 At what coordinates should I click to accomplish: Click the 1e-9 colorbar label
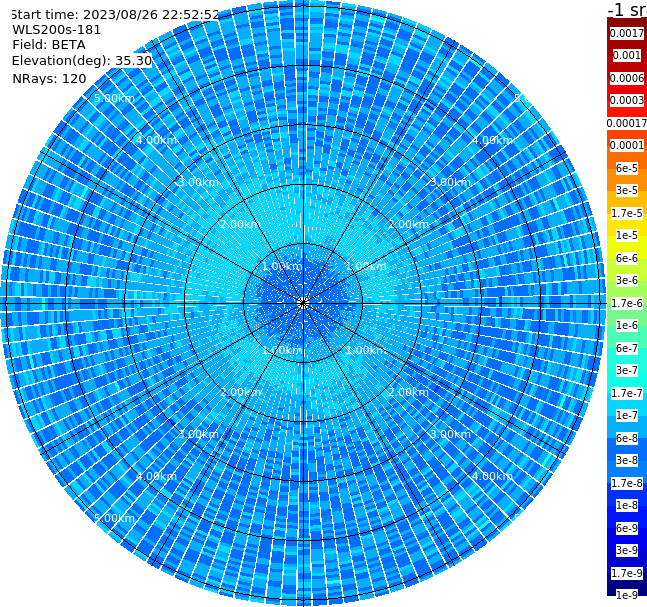(x=627, y=595)
